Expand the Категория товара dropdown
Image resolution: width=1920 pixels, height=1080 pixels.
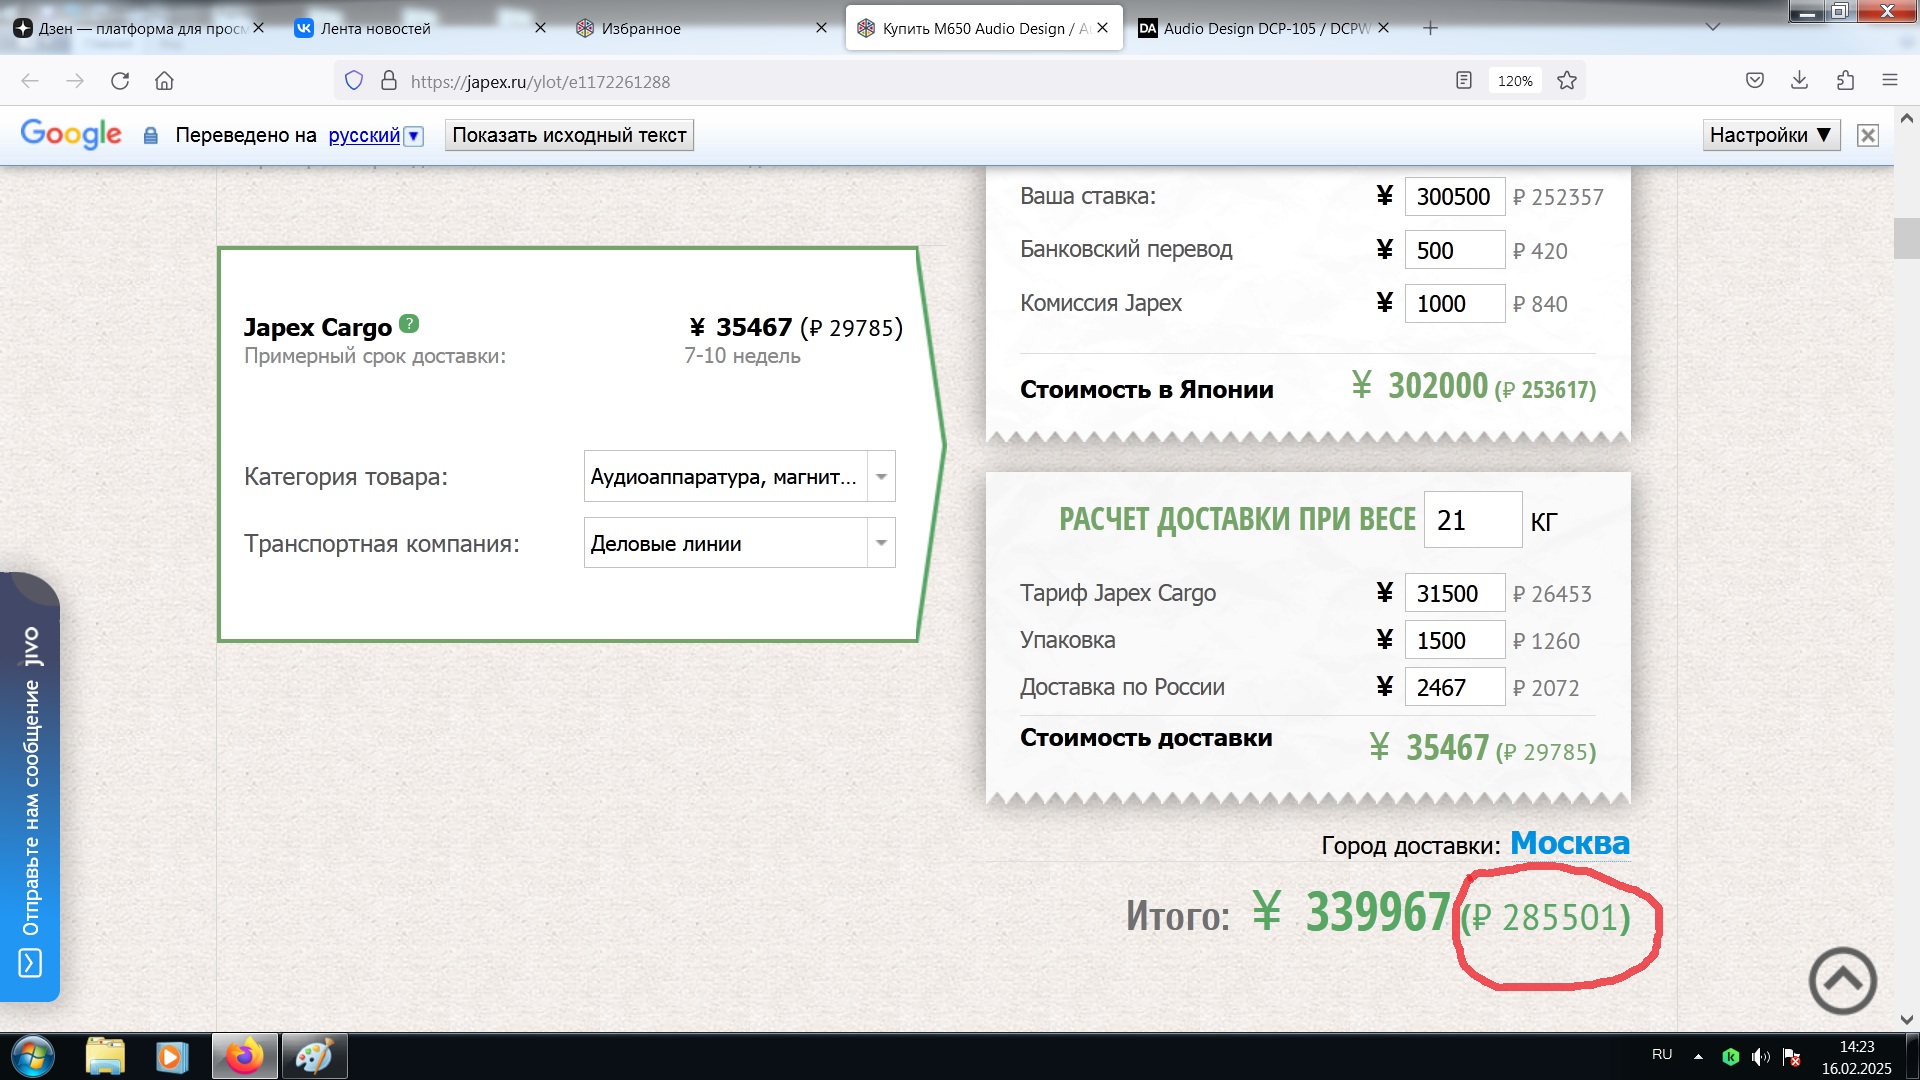(x=881, y=477)
